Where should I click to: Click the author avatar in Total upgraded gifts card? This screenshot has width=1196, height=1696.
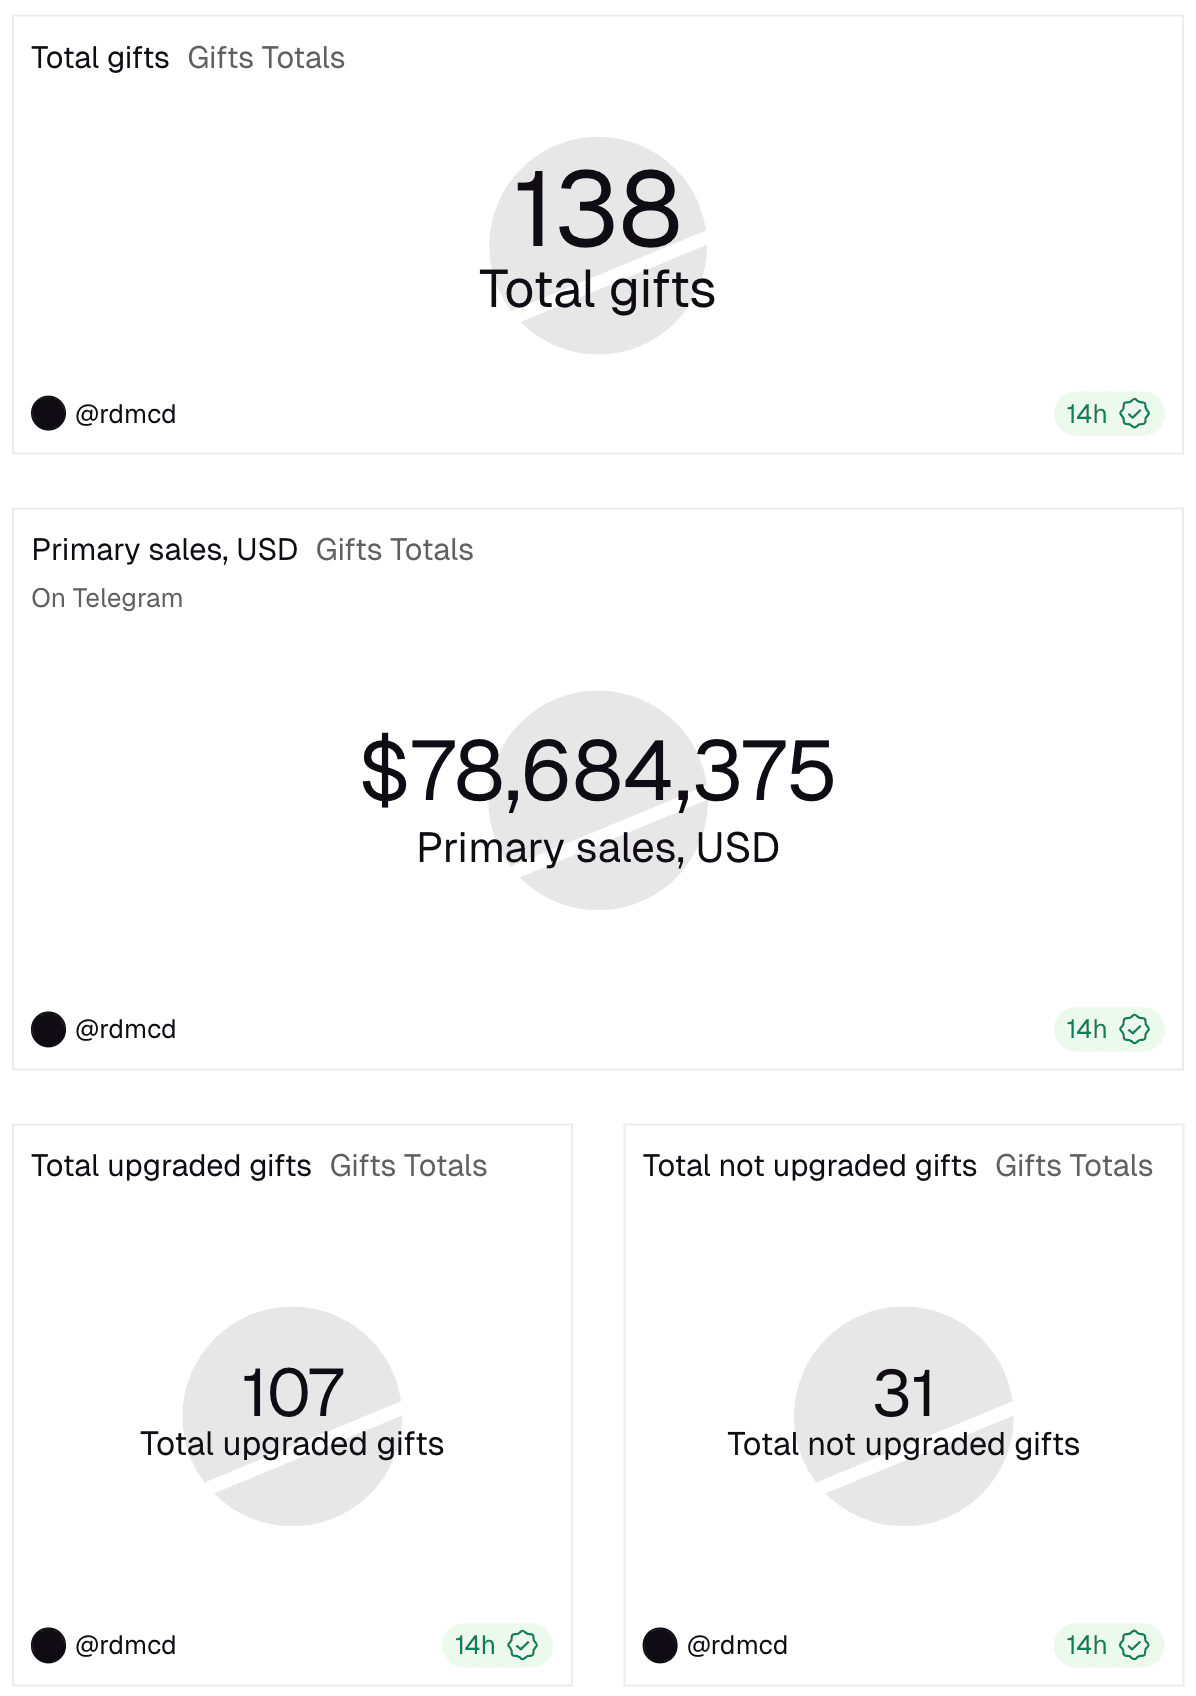click(x=48, y=1645)
